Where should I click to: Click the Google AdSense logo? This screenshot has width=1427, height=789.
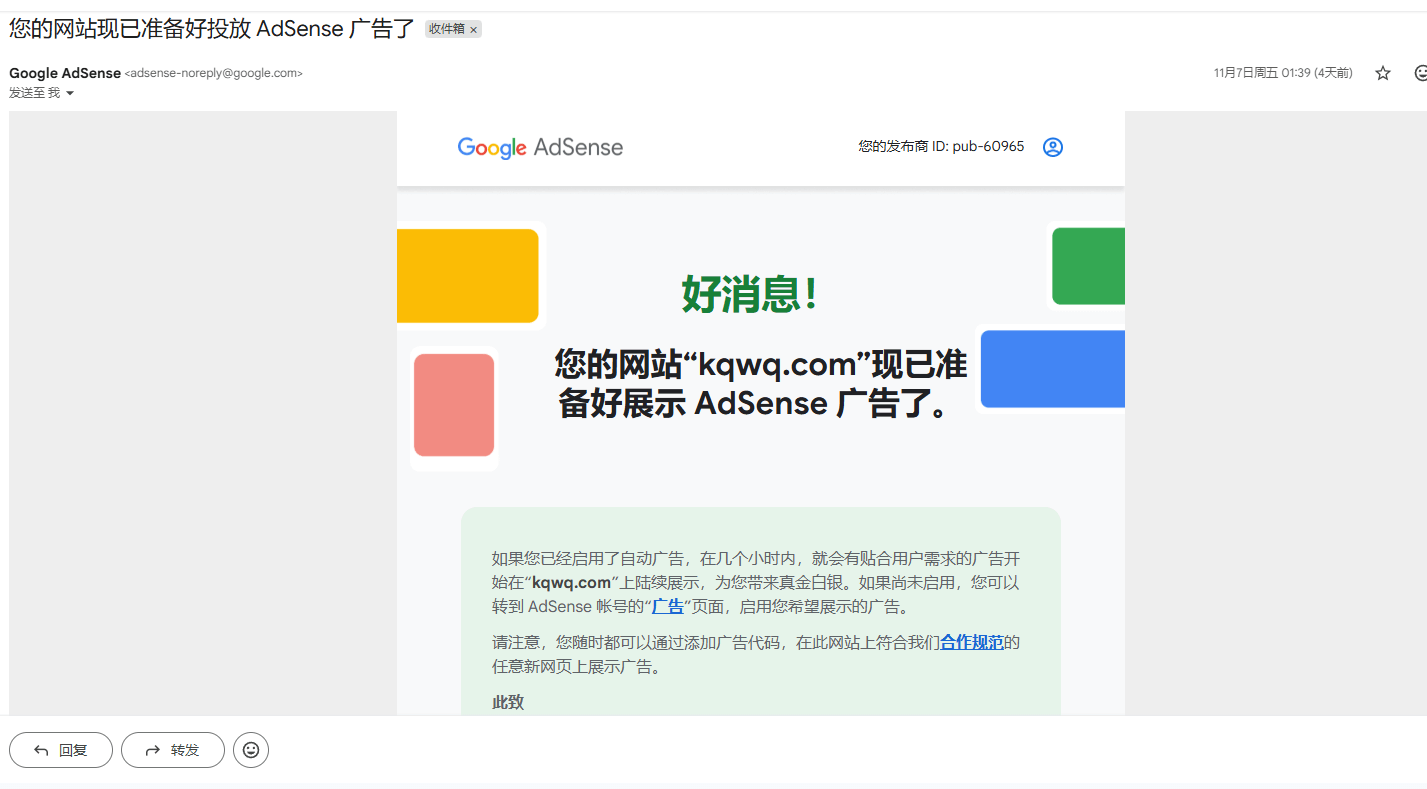540,148
